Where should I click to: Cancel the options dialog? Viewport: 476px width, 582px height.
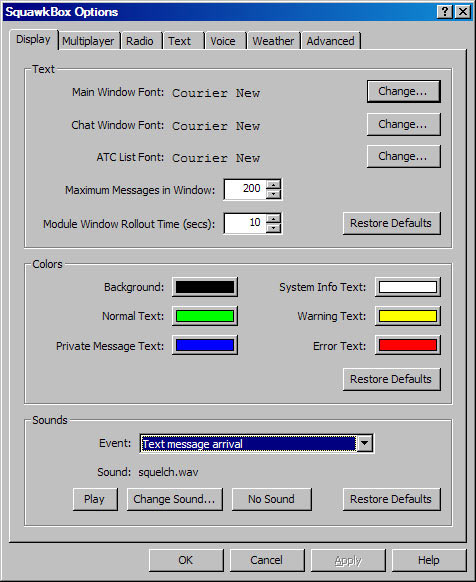267,560
